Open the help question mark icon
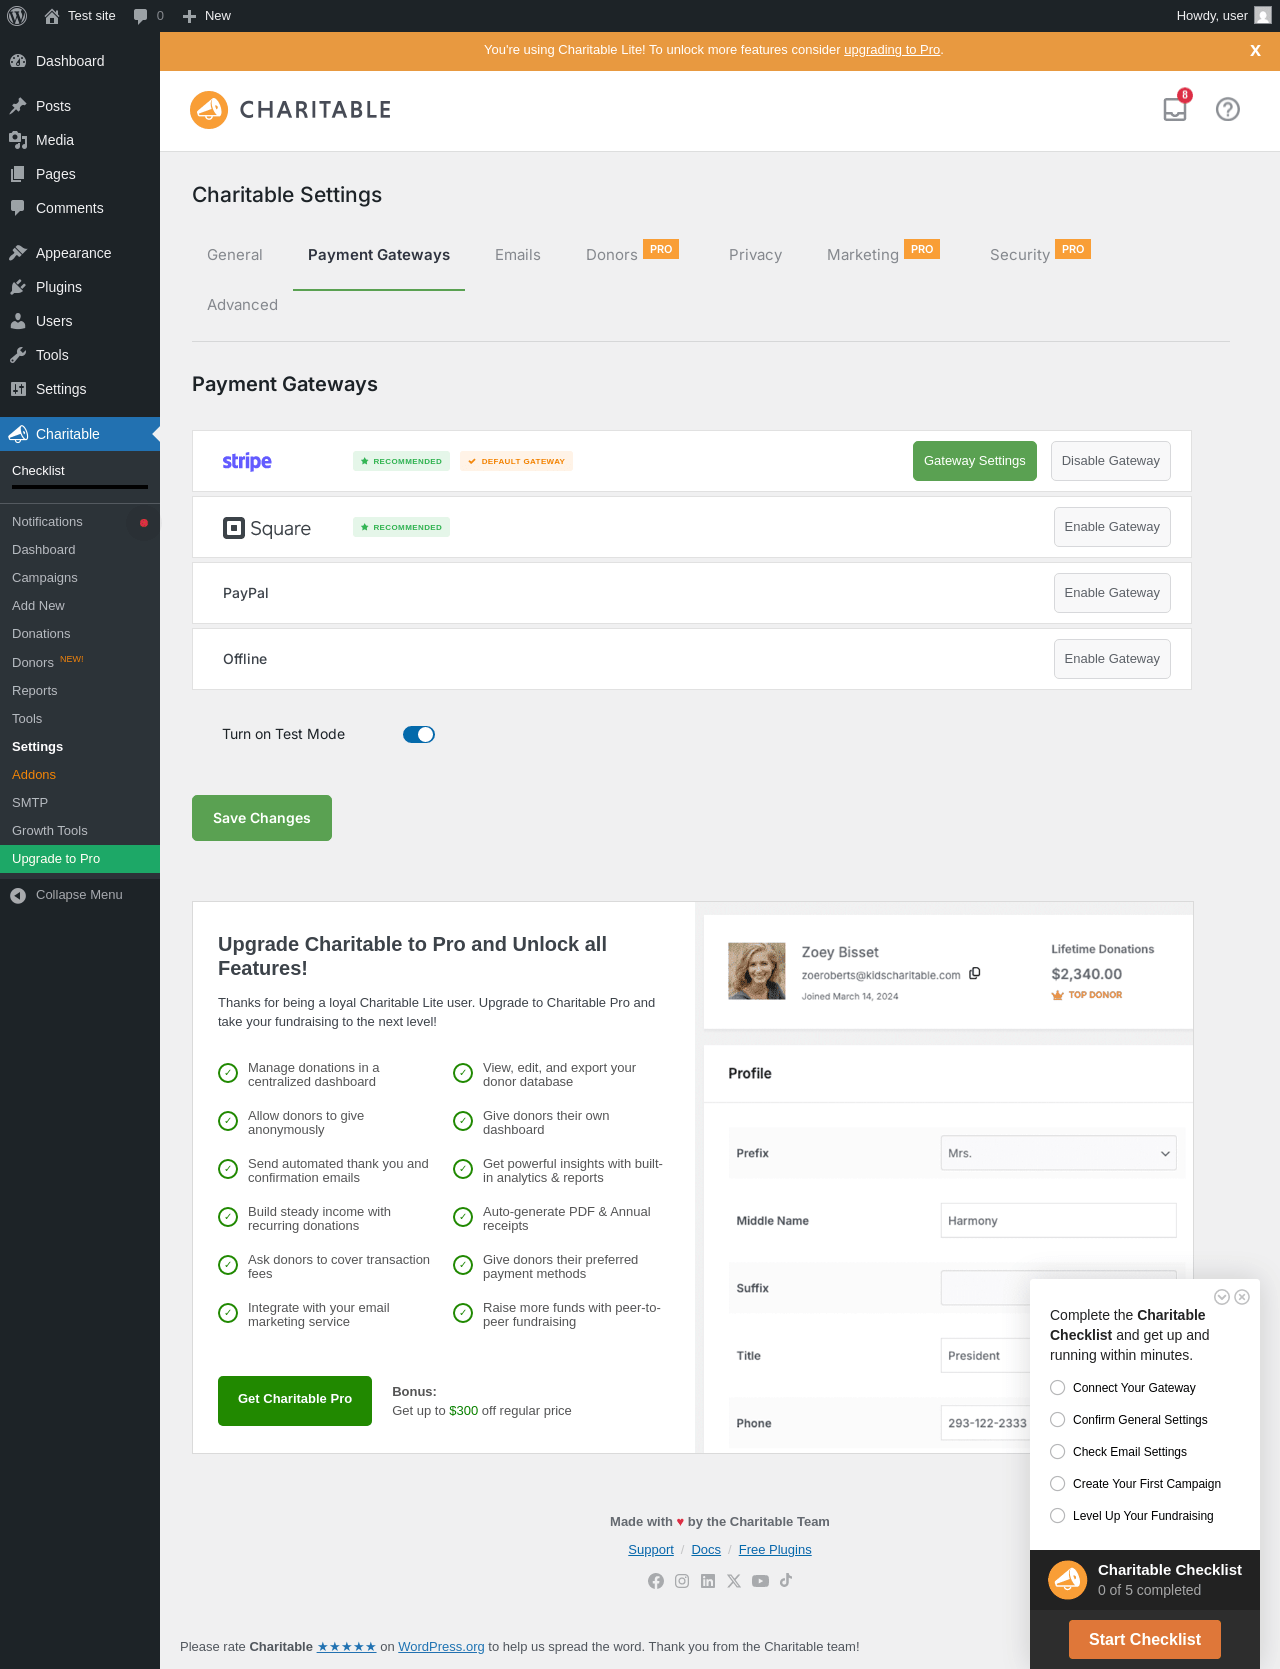 pyautogui.click(x=1228, y=109)
